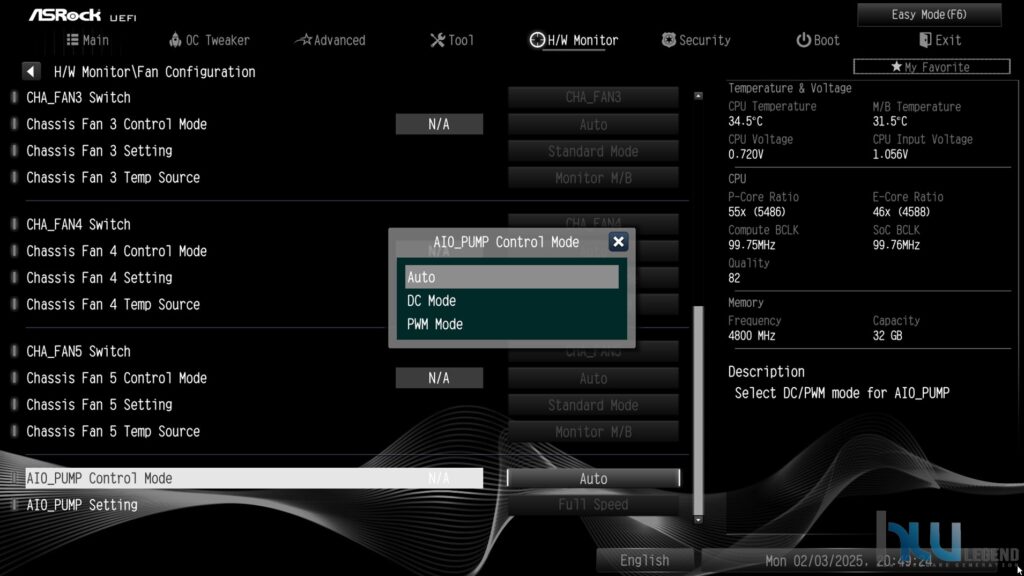1024x576 pixels.
Task: Click the scrollbar down arrow
Action: [698, 520]
